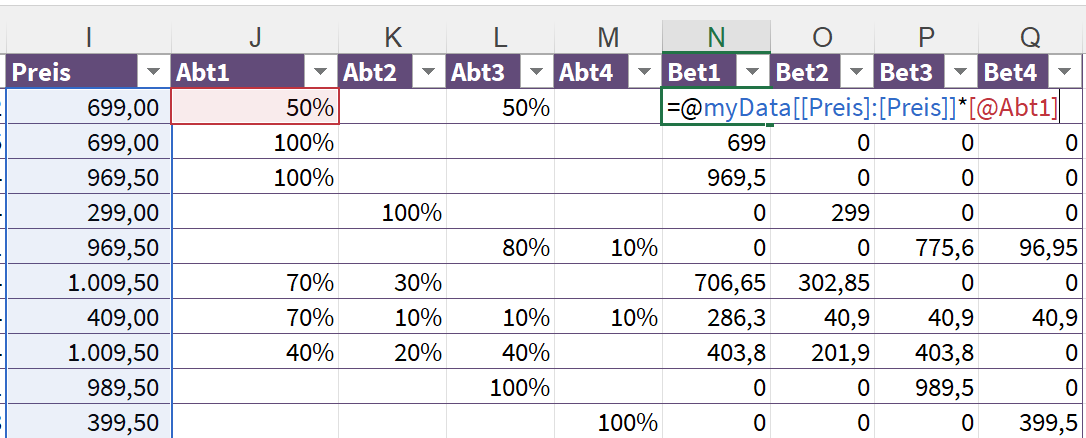Click the Abt4 cell with 100%
This screenshot has width=1086, height=438.
(608, 422)
